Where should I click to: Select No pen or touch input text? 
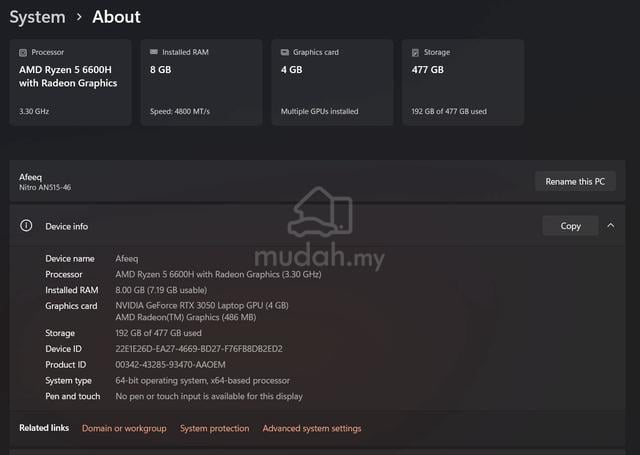coord(209,396)
